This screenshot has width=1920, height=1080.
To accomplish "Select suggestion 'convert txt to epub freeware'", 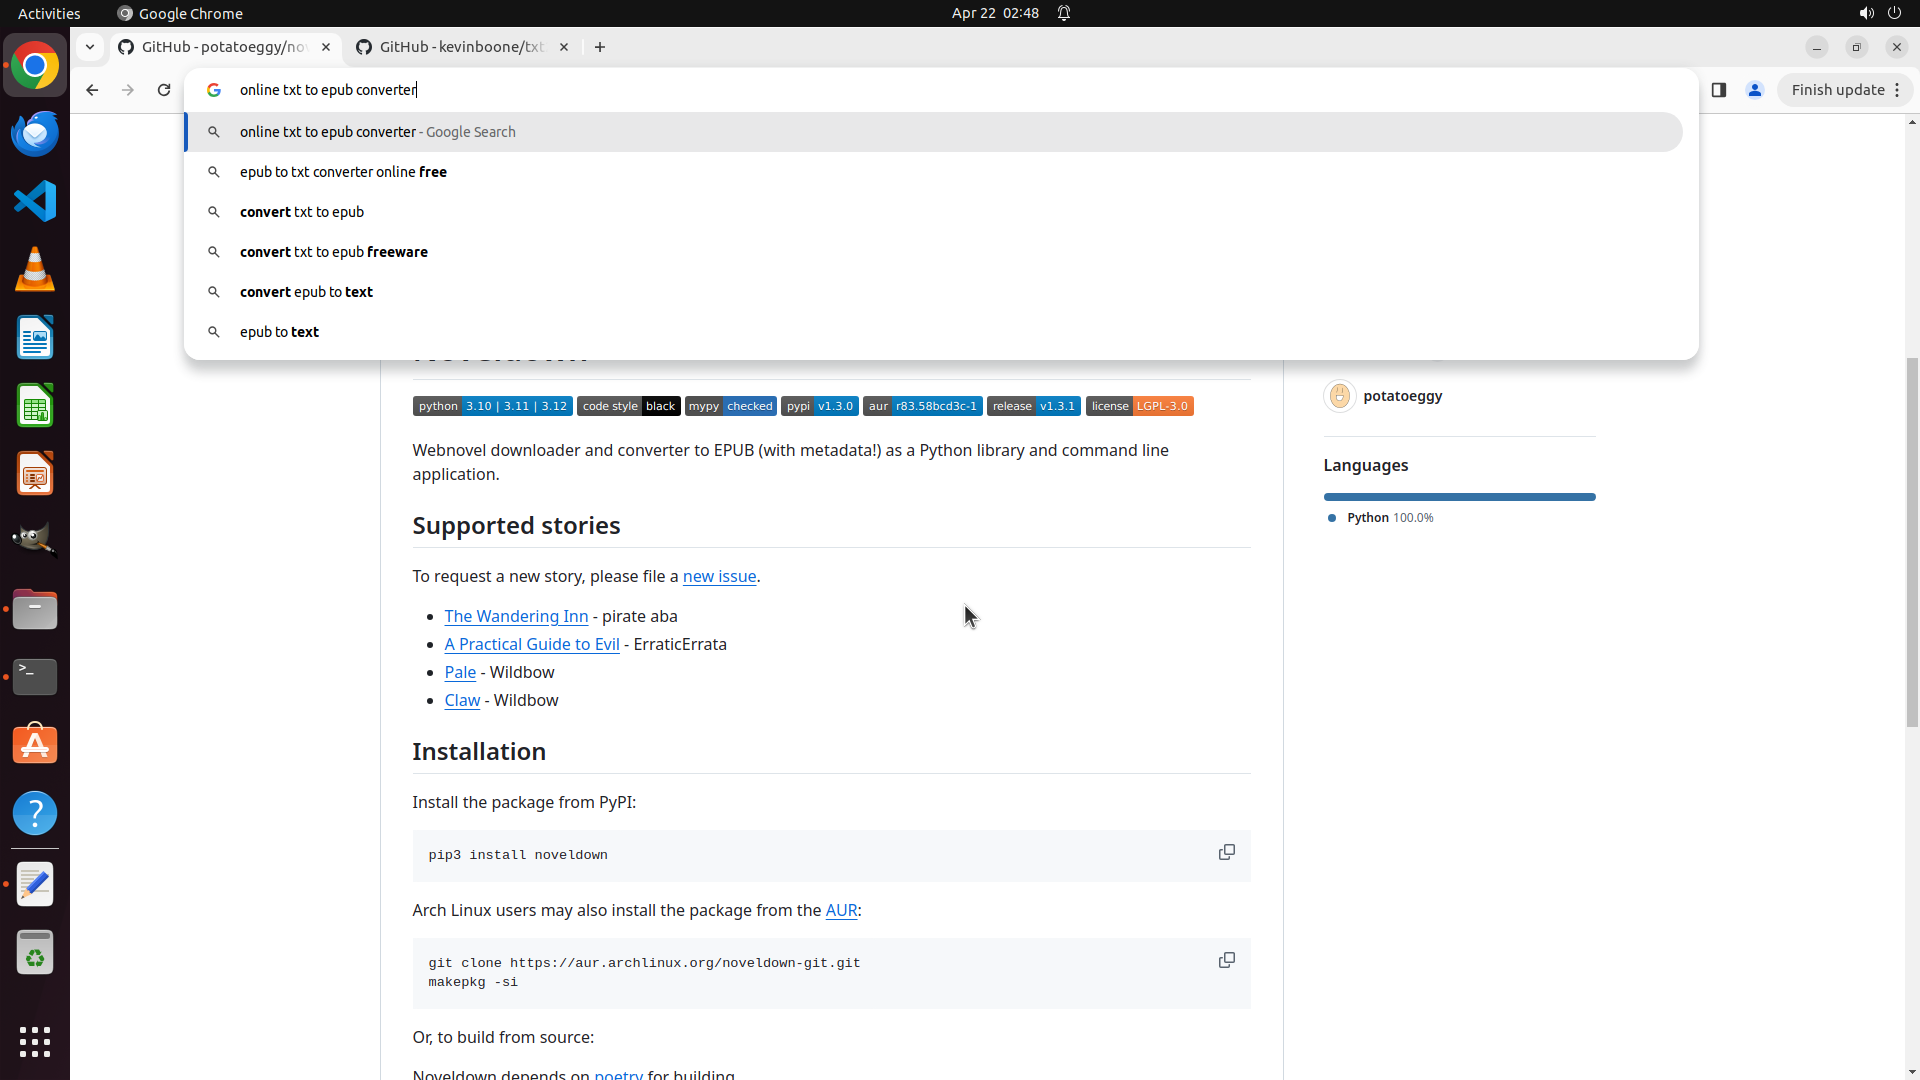I will (334, 252).
